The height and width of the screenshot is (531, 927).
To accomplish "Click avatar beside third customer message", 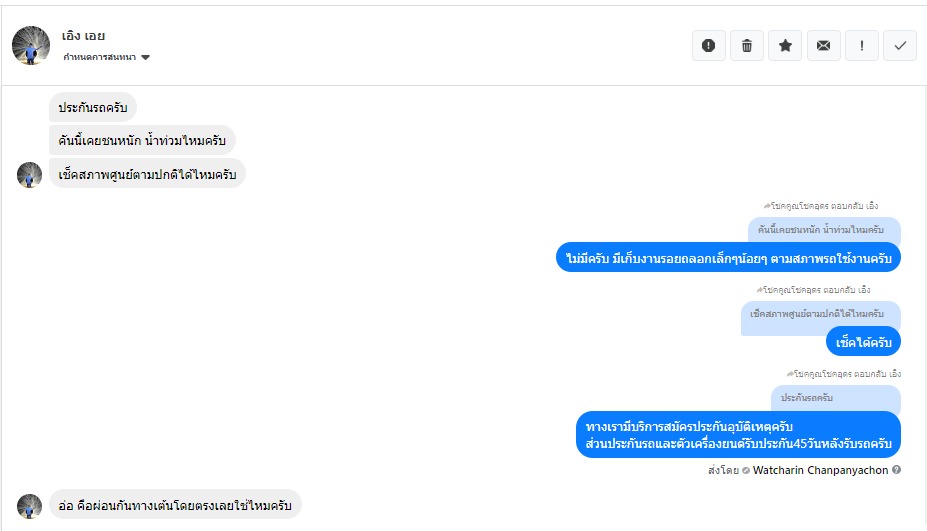I will pos(30,174).
